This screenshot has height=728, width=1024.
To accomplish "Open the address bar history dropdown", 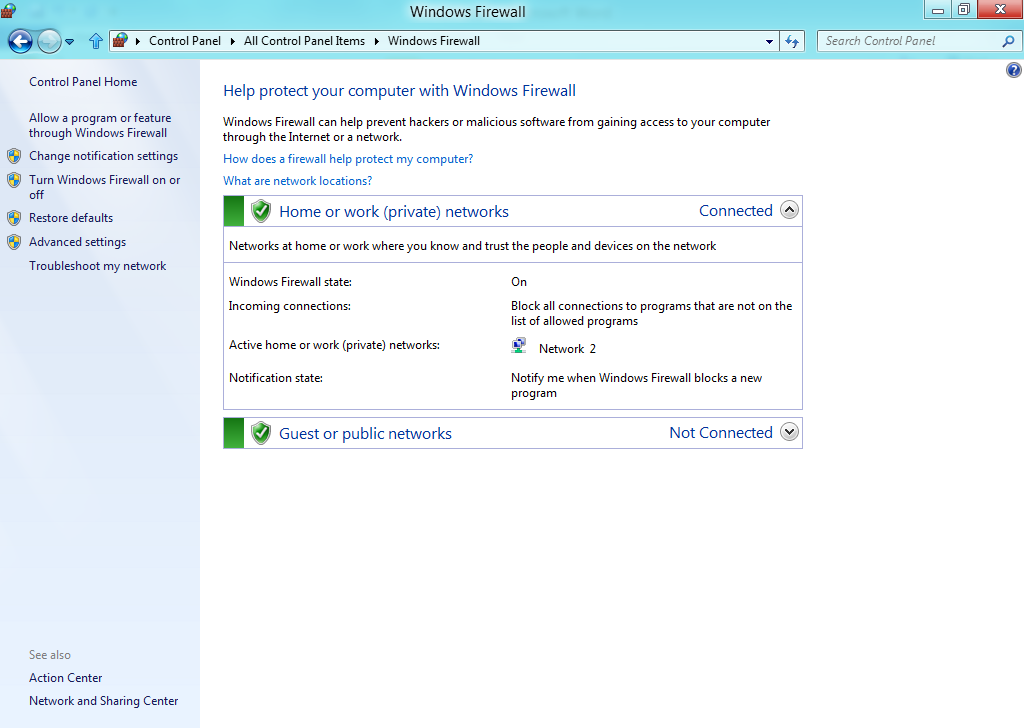I will coord(769,41).
